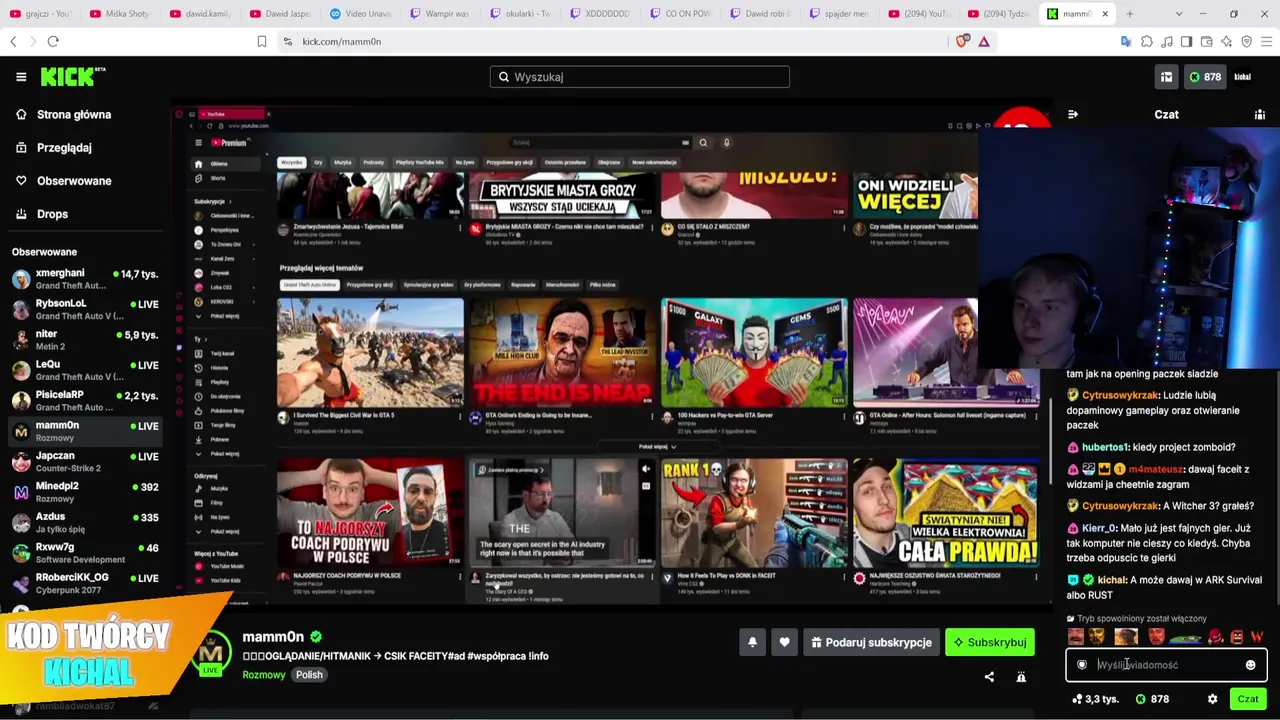Switch to the okularki Twitch tab
Image resolution: width=1280 pixels, height=720 pixels.
point(521,14)
